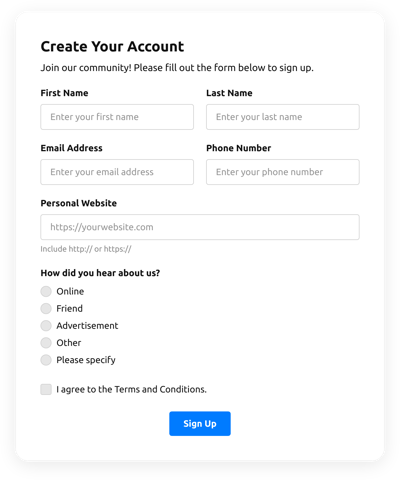Click the Email Address label
This screenshot has width=400, height=480.
click(x=71, y=148)
